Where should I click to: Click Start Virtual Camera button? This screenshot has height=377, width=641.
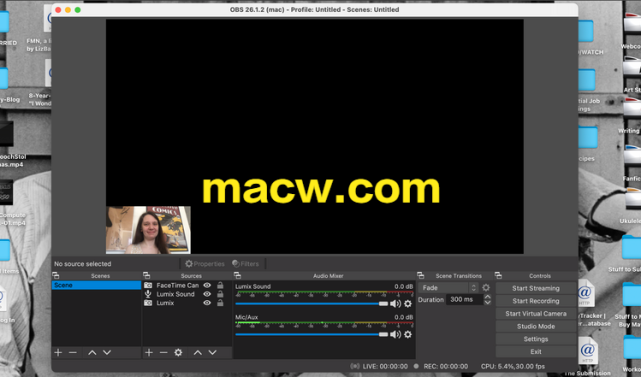[x=536, y=314]
